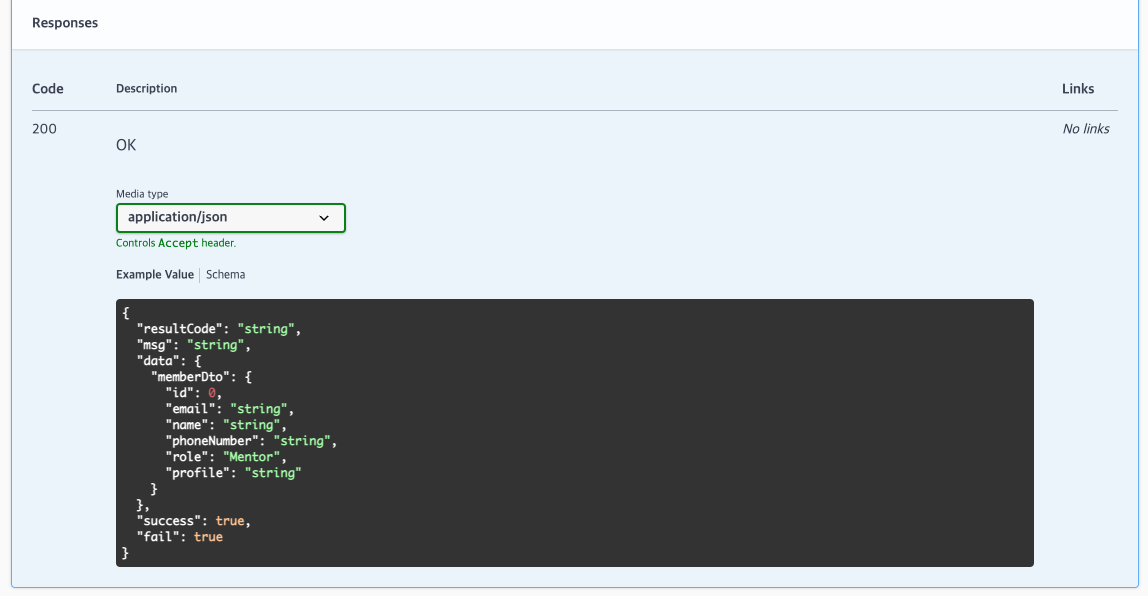Image resolution: width=1148 pixels, height=596 pixels.
Task: Click the Code column header
Action: tap(48, 89)
